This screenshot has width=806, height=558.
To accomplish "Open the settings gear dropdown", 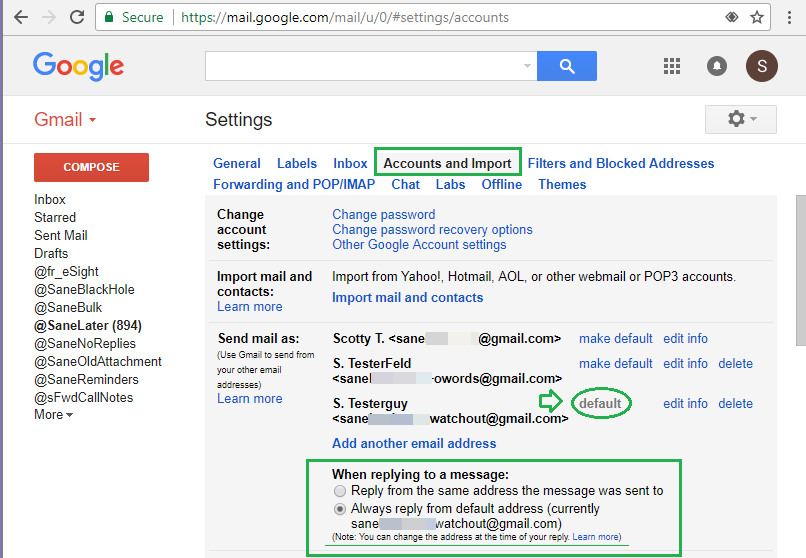I will click(741, 119).
